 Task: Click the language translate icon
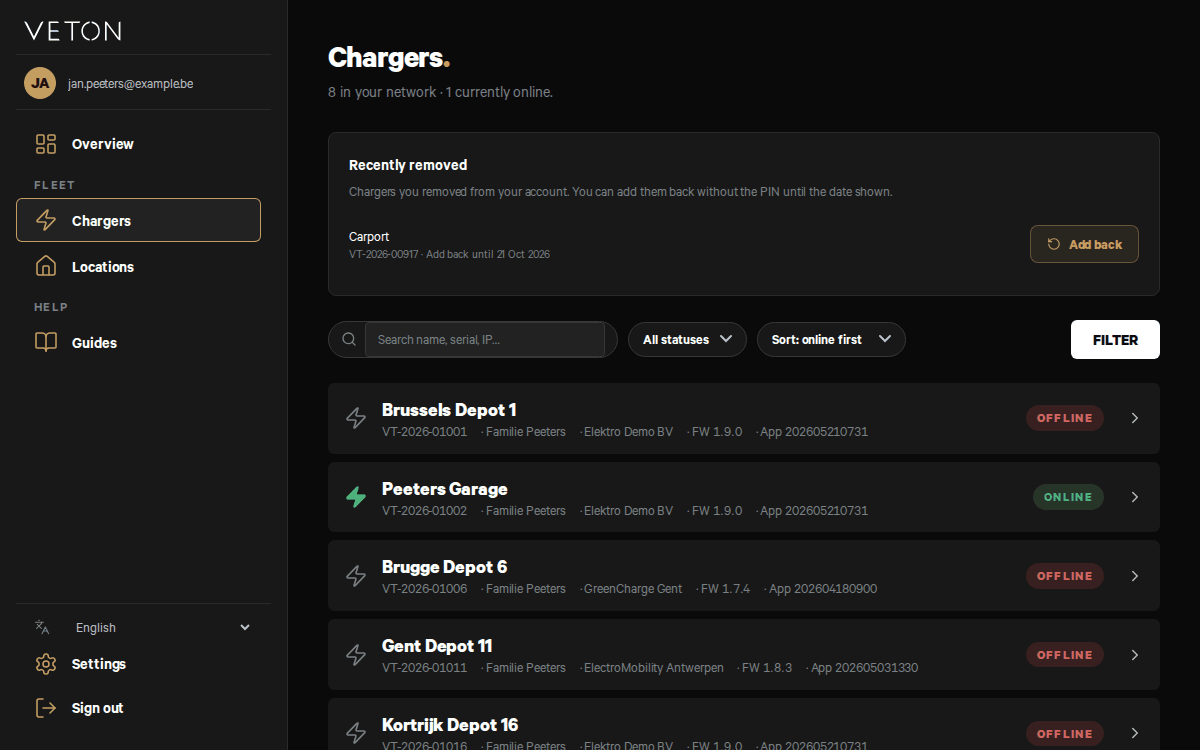pyautogui.click(x=42, y=627)
